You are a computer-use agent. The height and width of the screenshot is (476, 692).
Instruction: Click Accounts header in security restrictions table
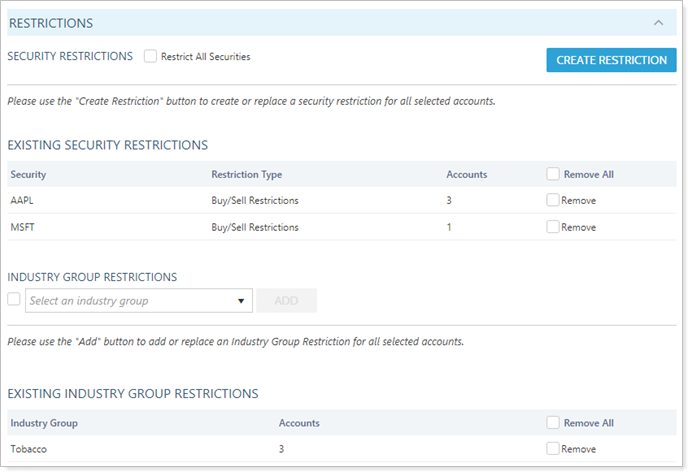pyautogui.click(x=466, y=174)
